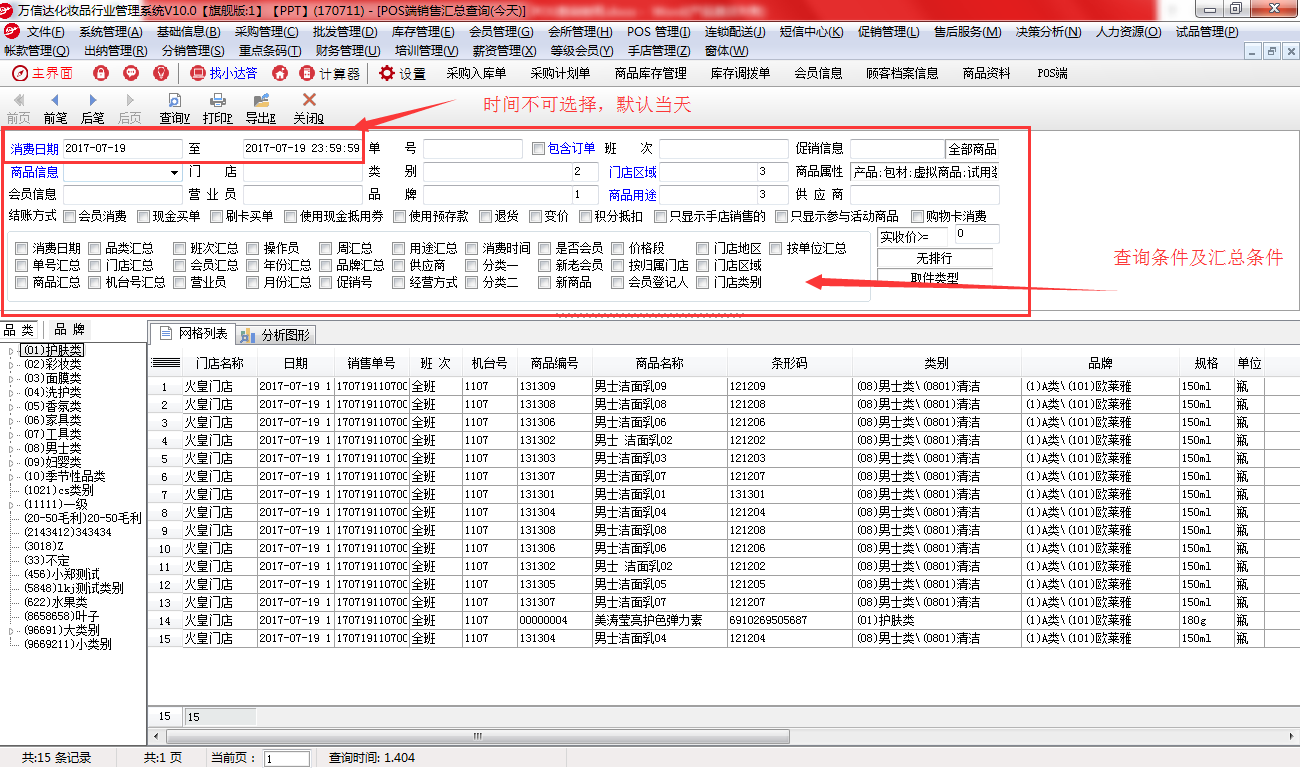
Task: Click the 门店区域 link label
Action: click(x=633, y=172)
